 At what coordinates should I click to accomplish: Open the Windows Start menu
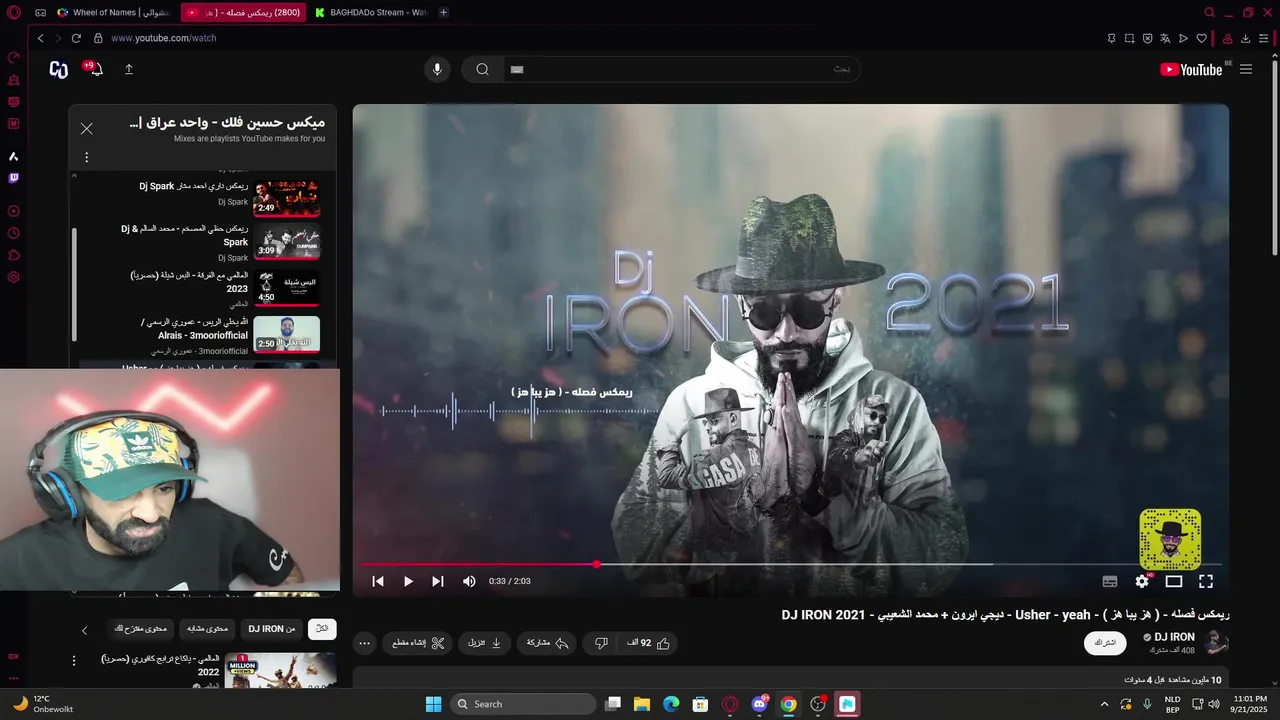tap(433, 704)
